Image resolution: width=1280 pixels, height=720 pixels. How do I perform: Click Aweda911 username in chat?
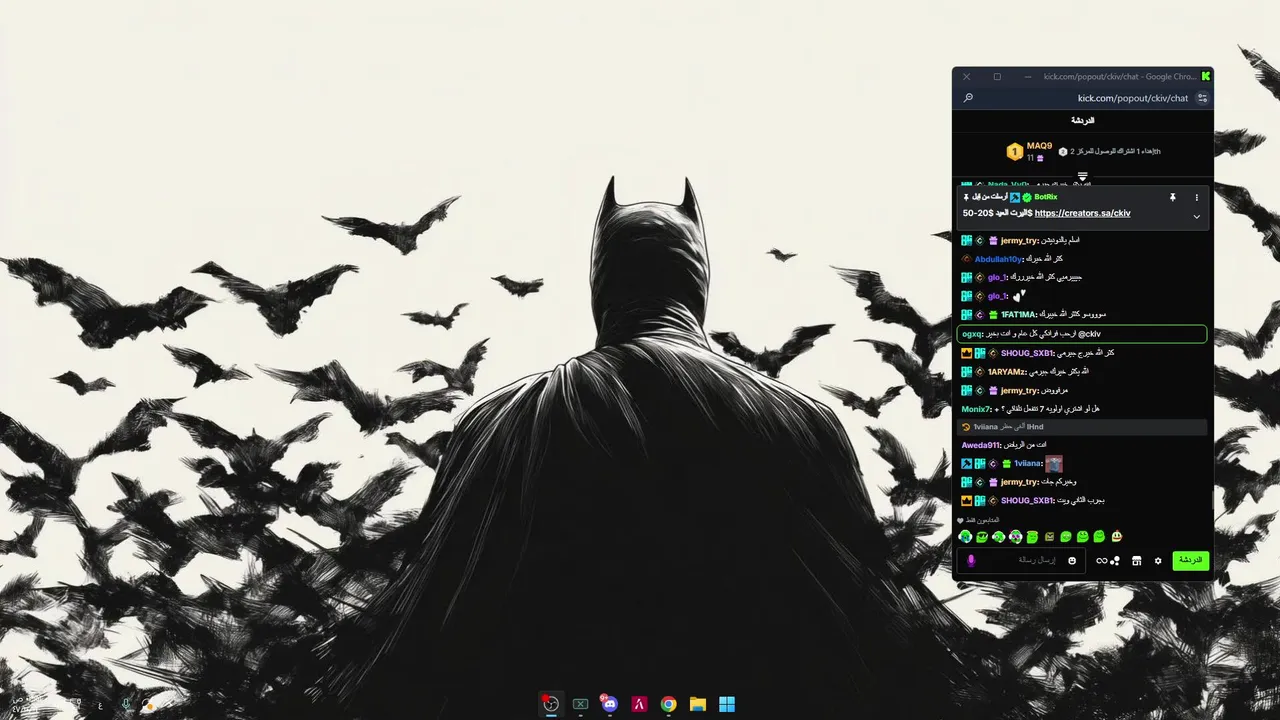(x=982, y=445)
